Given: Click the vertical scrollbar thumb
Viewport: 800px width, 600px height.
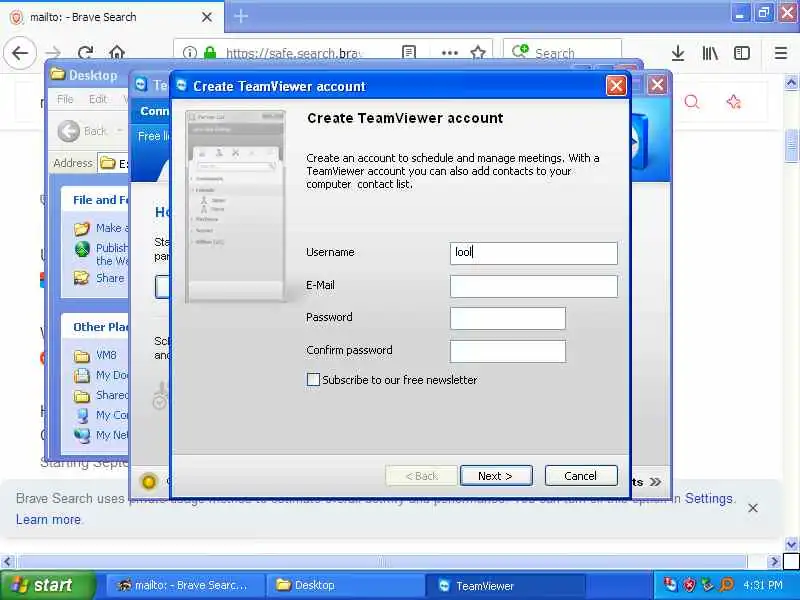Looking at the screenshot, I should [x=791, y=145].
